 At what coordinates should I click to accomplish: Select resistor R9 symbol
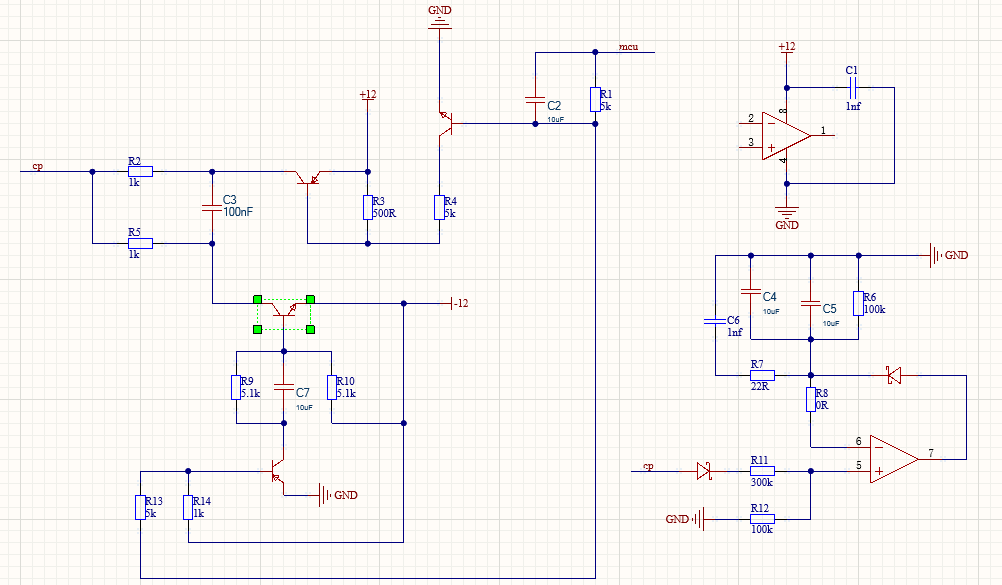coord(236,387)
